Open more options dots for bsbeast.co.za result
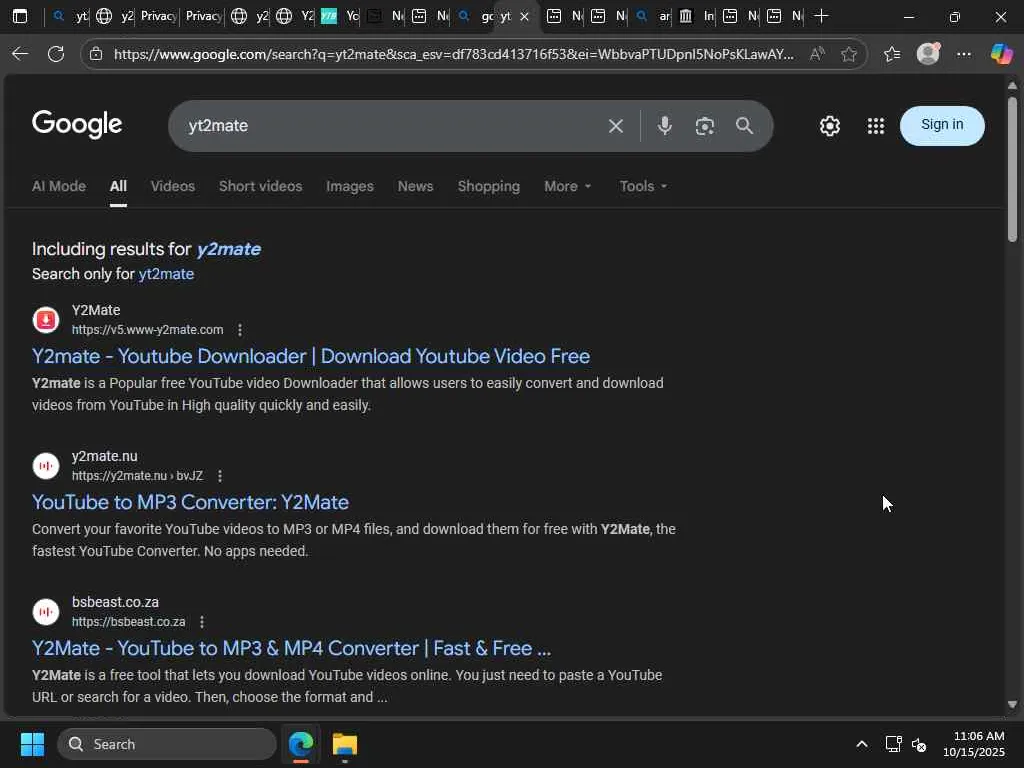Image resolution: width=1024 pixels, height=768 pixels. click(x=202, y=622)
